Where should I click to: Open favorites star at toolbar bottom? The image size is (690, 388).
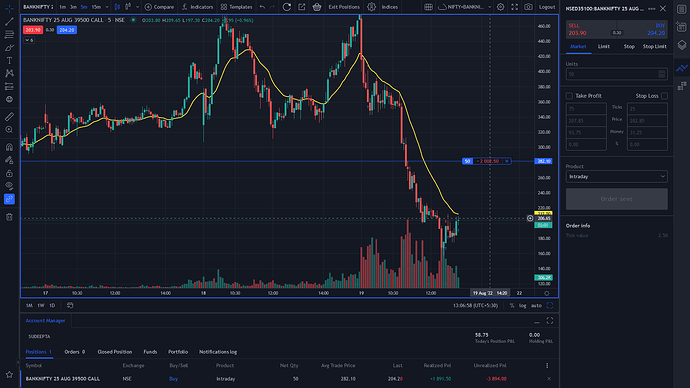tap(9, 375)
